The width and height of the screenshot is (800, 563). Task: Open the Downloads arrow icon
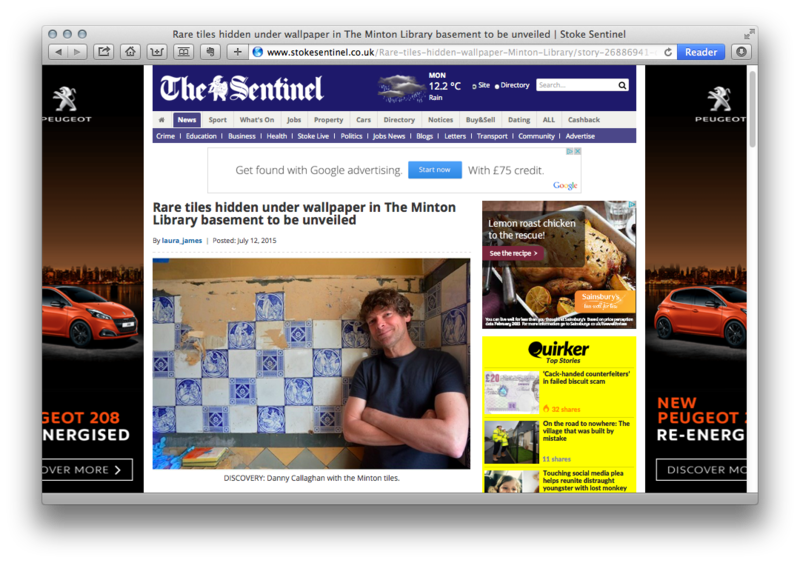741,52
